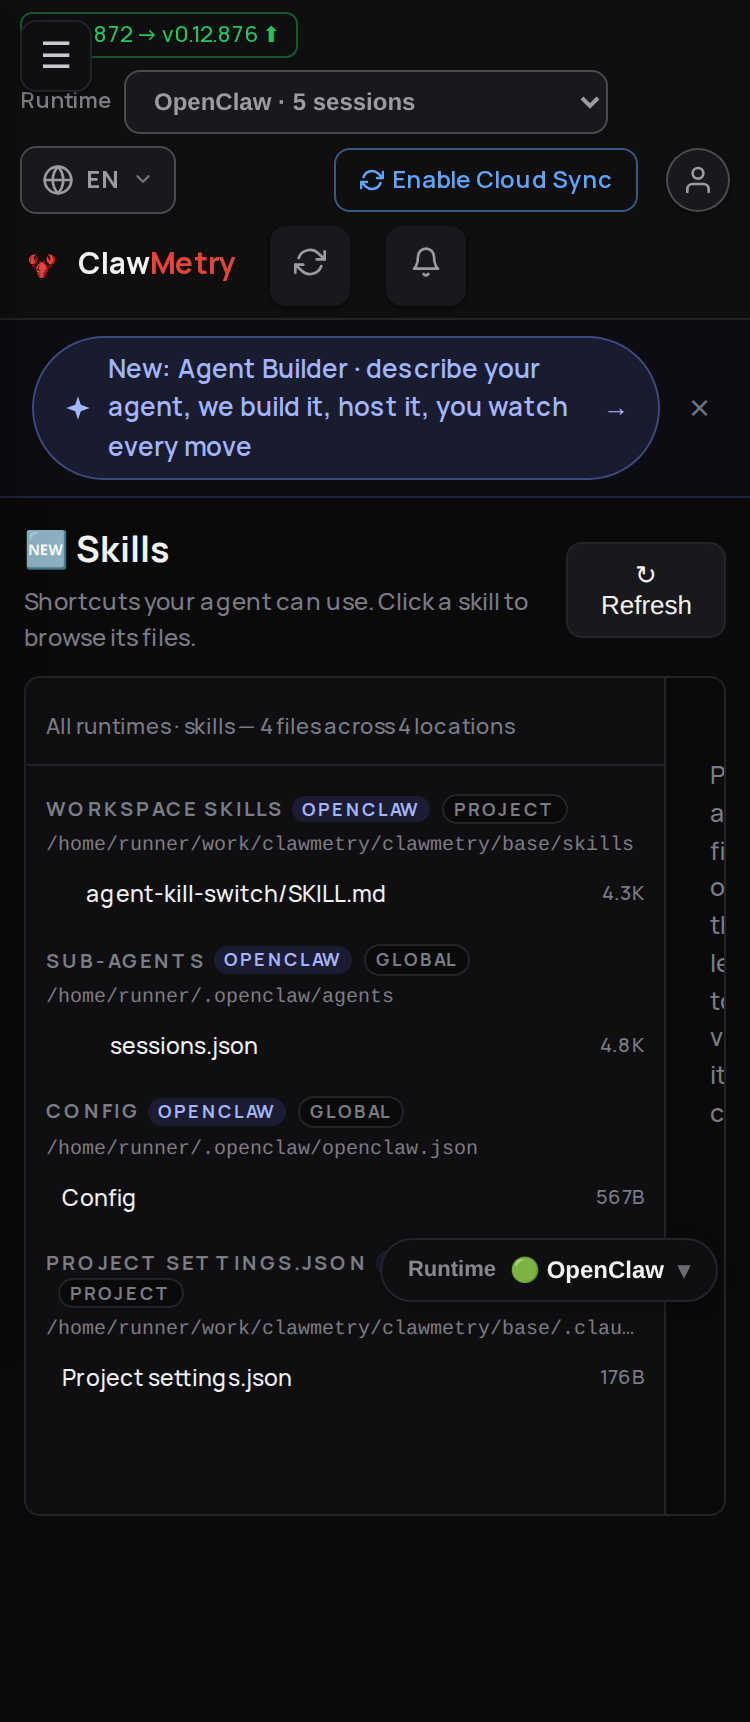Click the arrow on the Agent Builder banner
The width and height of the screenshot is (750, 1722).
point(616,411)
